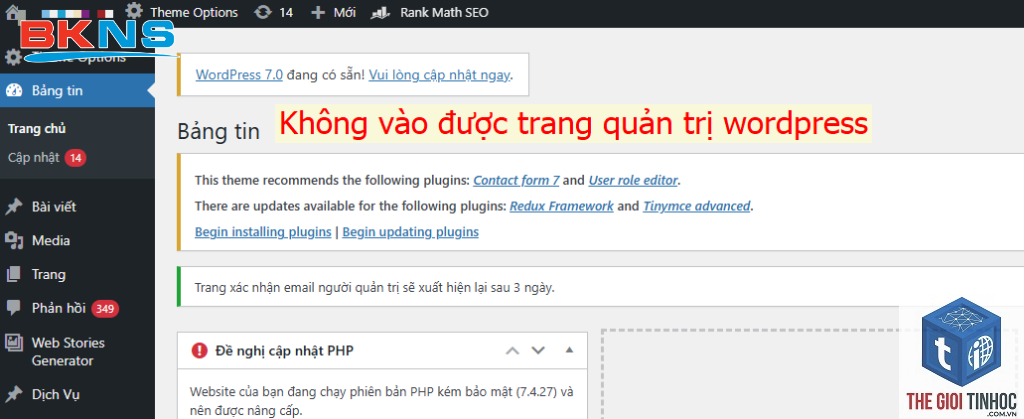Collapse the Đề nghị cập nhật PHP panel
Screen dimensions: 1024x419
point(569,350)
